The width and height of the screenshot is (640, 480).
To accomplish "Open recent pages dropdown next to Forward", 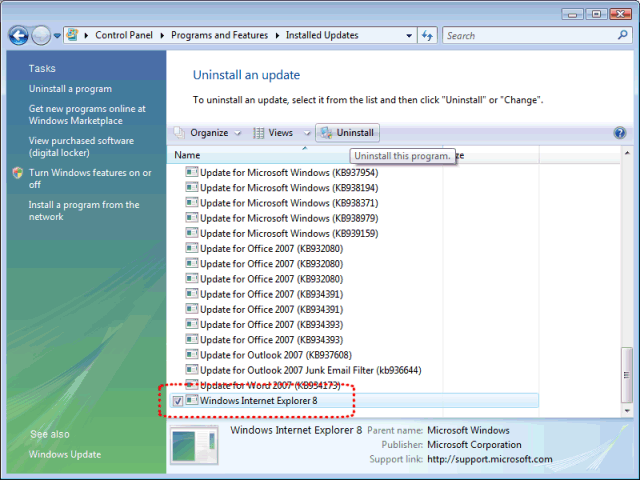I will tap(57, 36).
